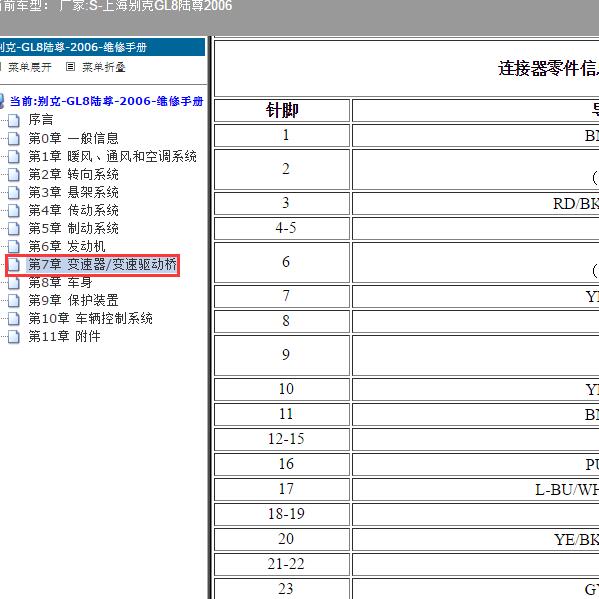This screenshot has width=599, height=599.
Task: Click pin cell 20
Action: point(282,539)
